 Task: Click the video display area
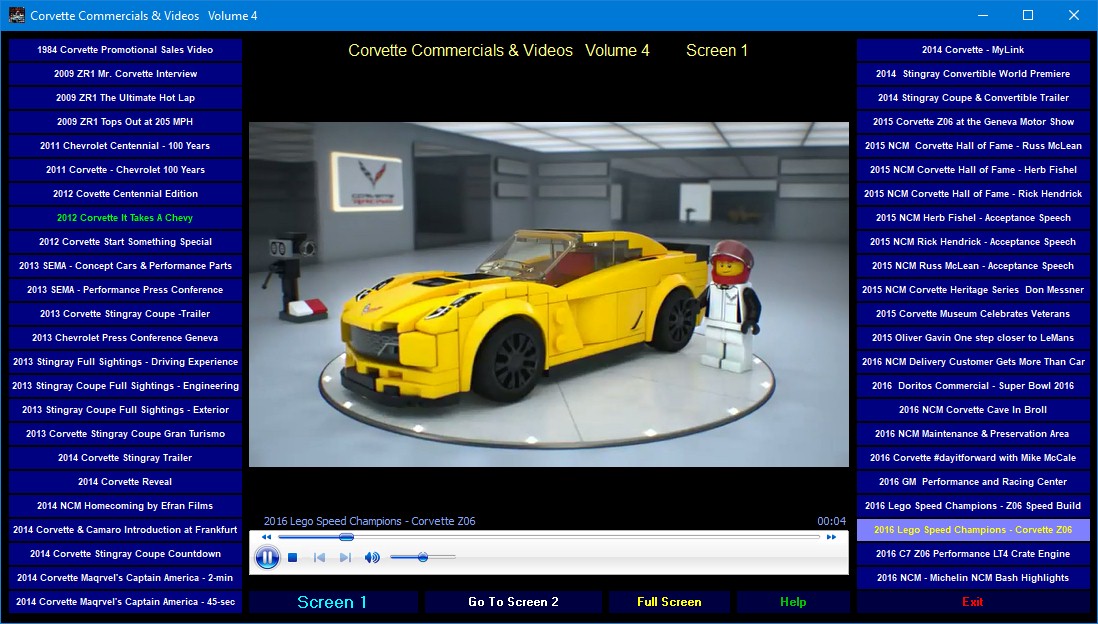click(549, 294)
